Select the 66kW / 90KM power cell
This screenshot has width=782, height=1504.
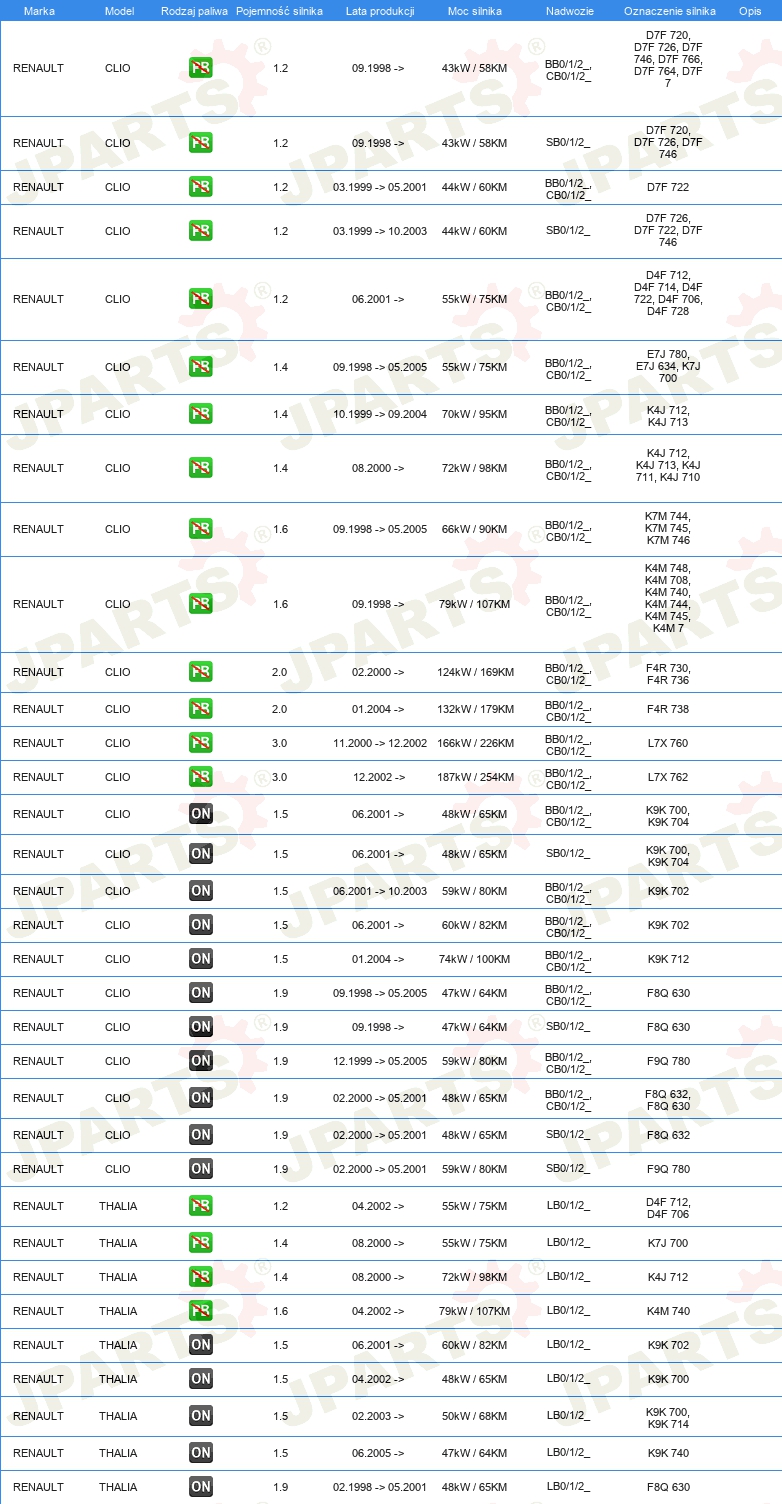point(475,529)
